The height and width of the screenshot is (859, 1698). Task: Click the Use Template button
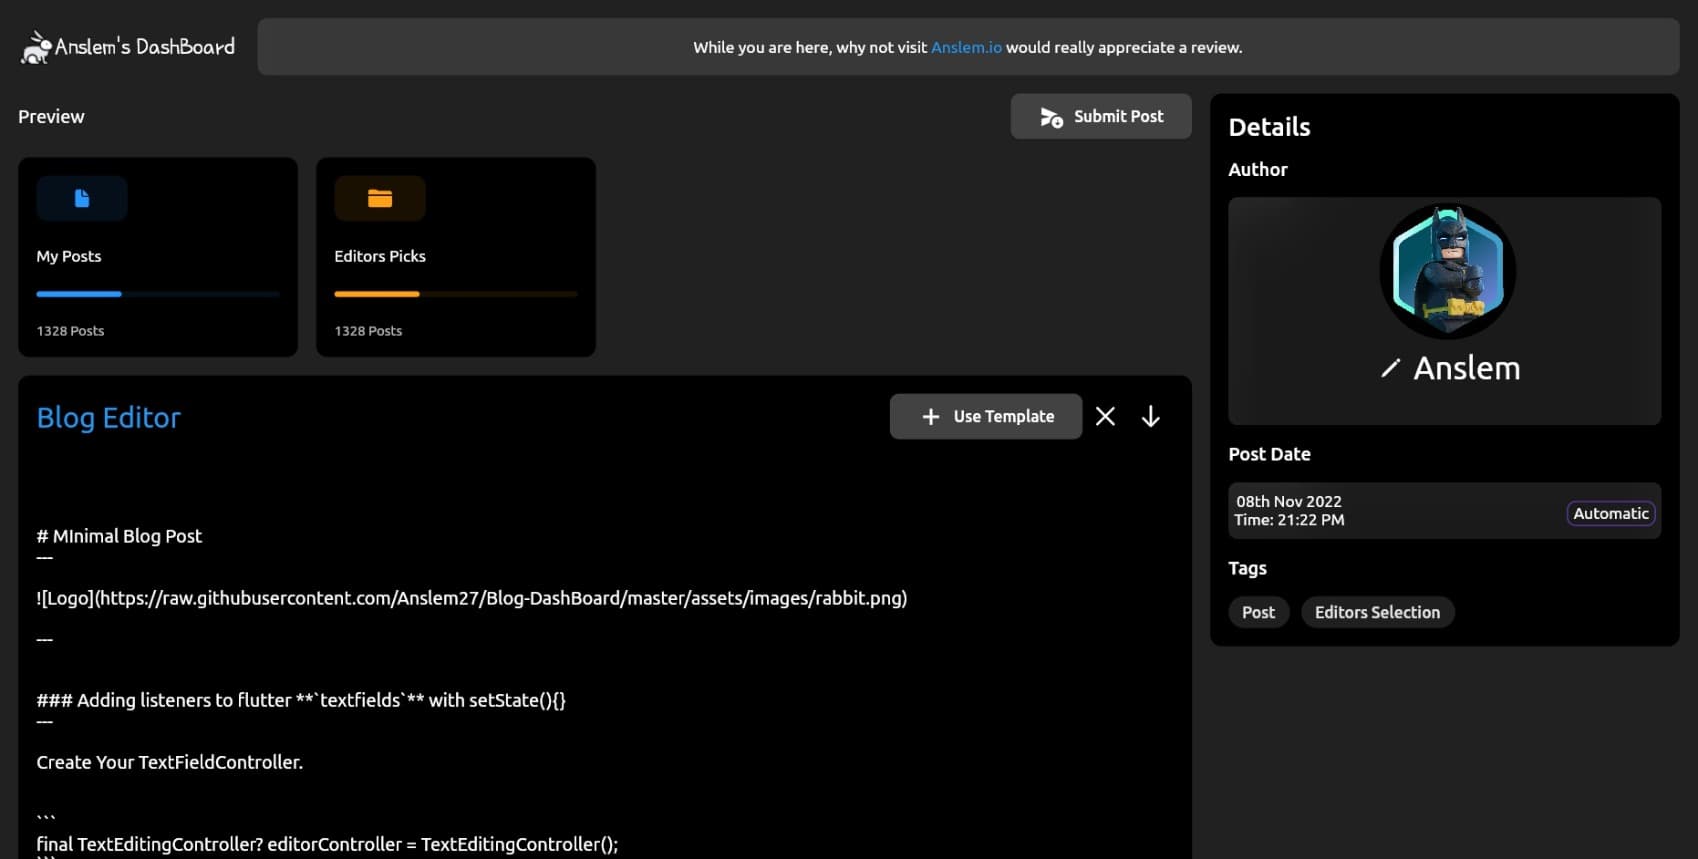[986, 416]
